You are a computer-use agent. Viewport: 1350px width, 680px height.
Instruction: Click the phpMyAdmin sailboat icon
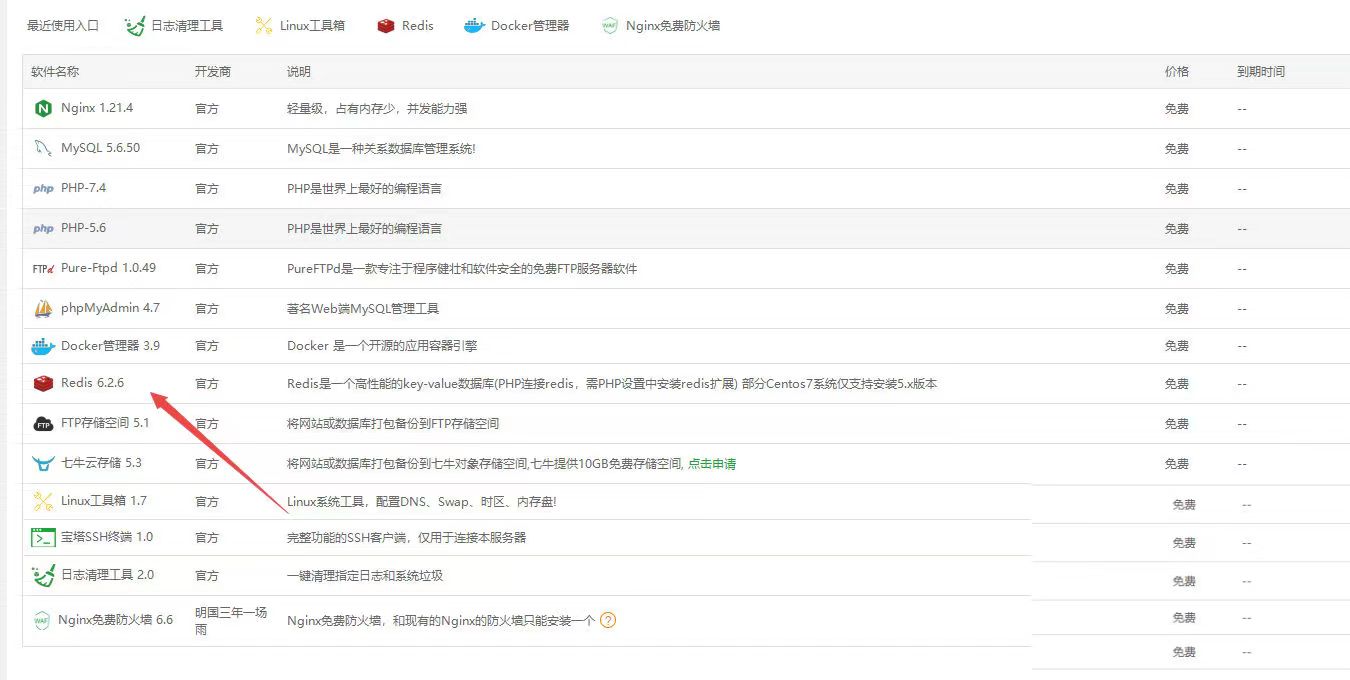43,308
